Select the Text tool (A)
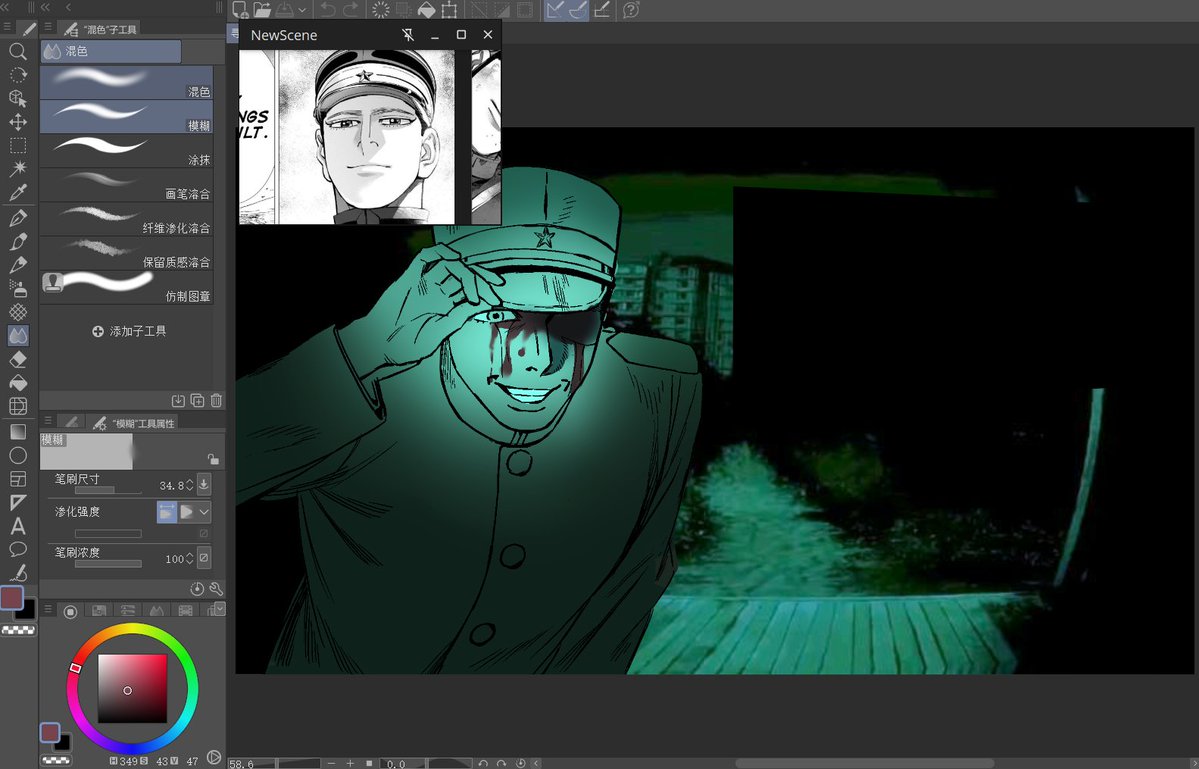Viewport: 1199px width, 769px height. click(x=18, y=526)
